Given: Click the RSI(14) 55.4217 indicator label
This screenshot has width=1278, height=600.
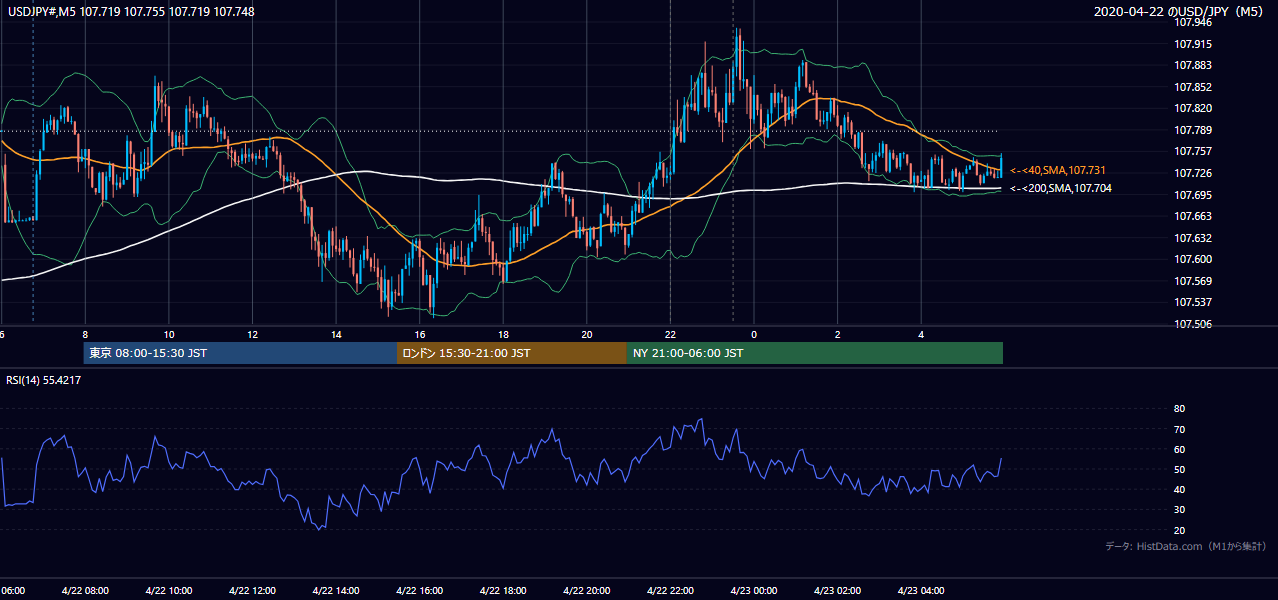Looking at the screenshot, I should (44, 380).
